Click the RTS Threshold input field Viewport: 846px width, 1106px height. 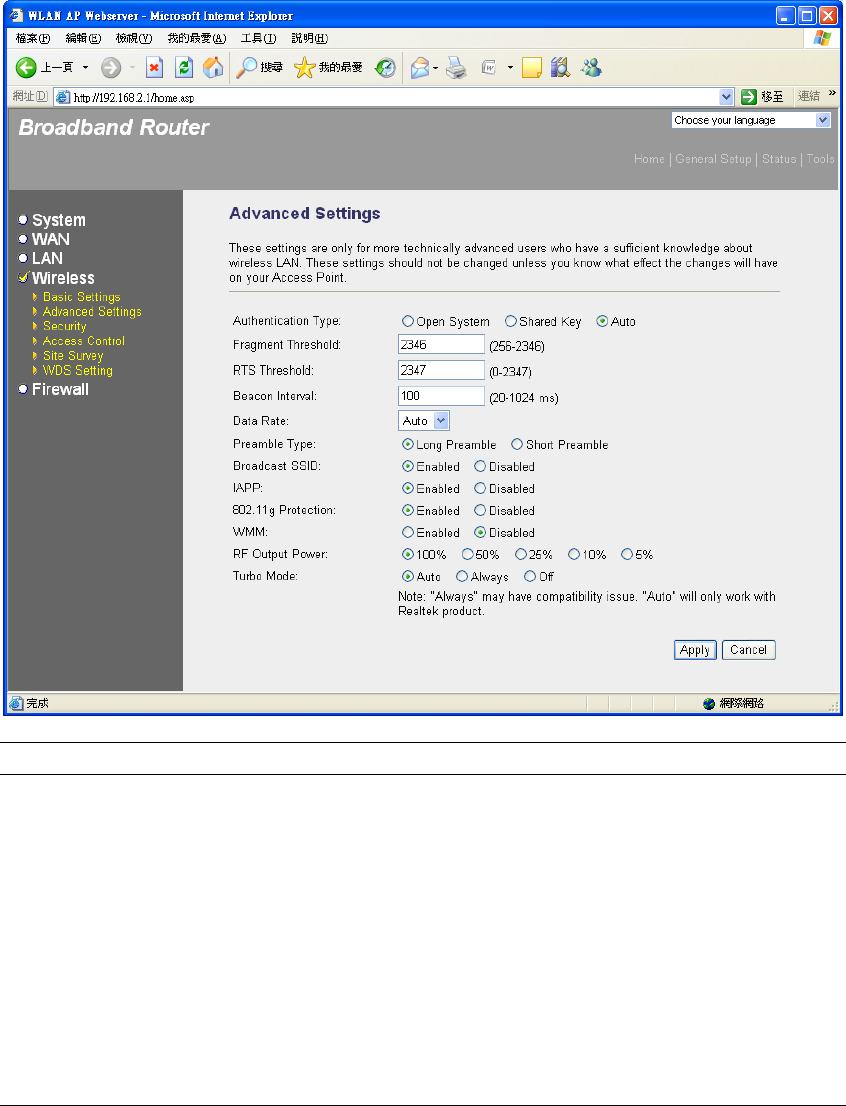point(442,370)
